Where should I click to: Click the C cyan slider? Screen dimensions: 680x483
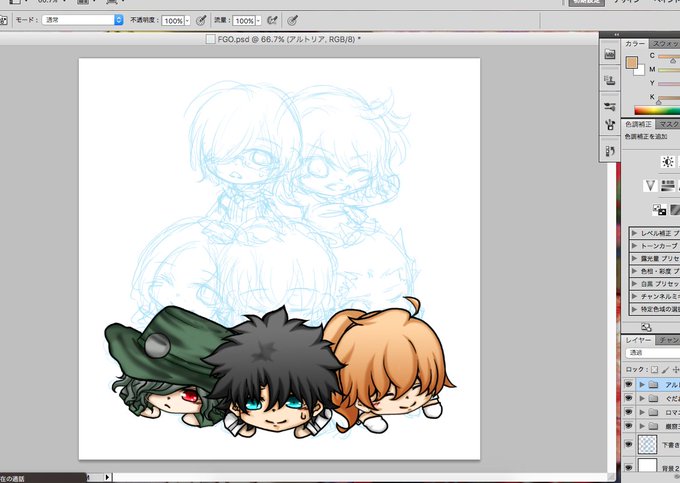pyautogui.click(x=669, y=56)
